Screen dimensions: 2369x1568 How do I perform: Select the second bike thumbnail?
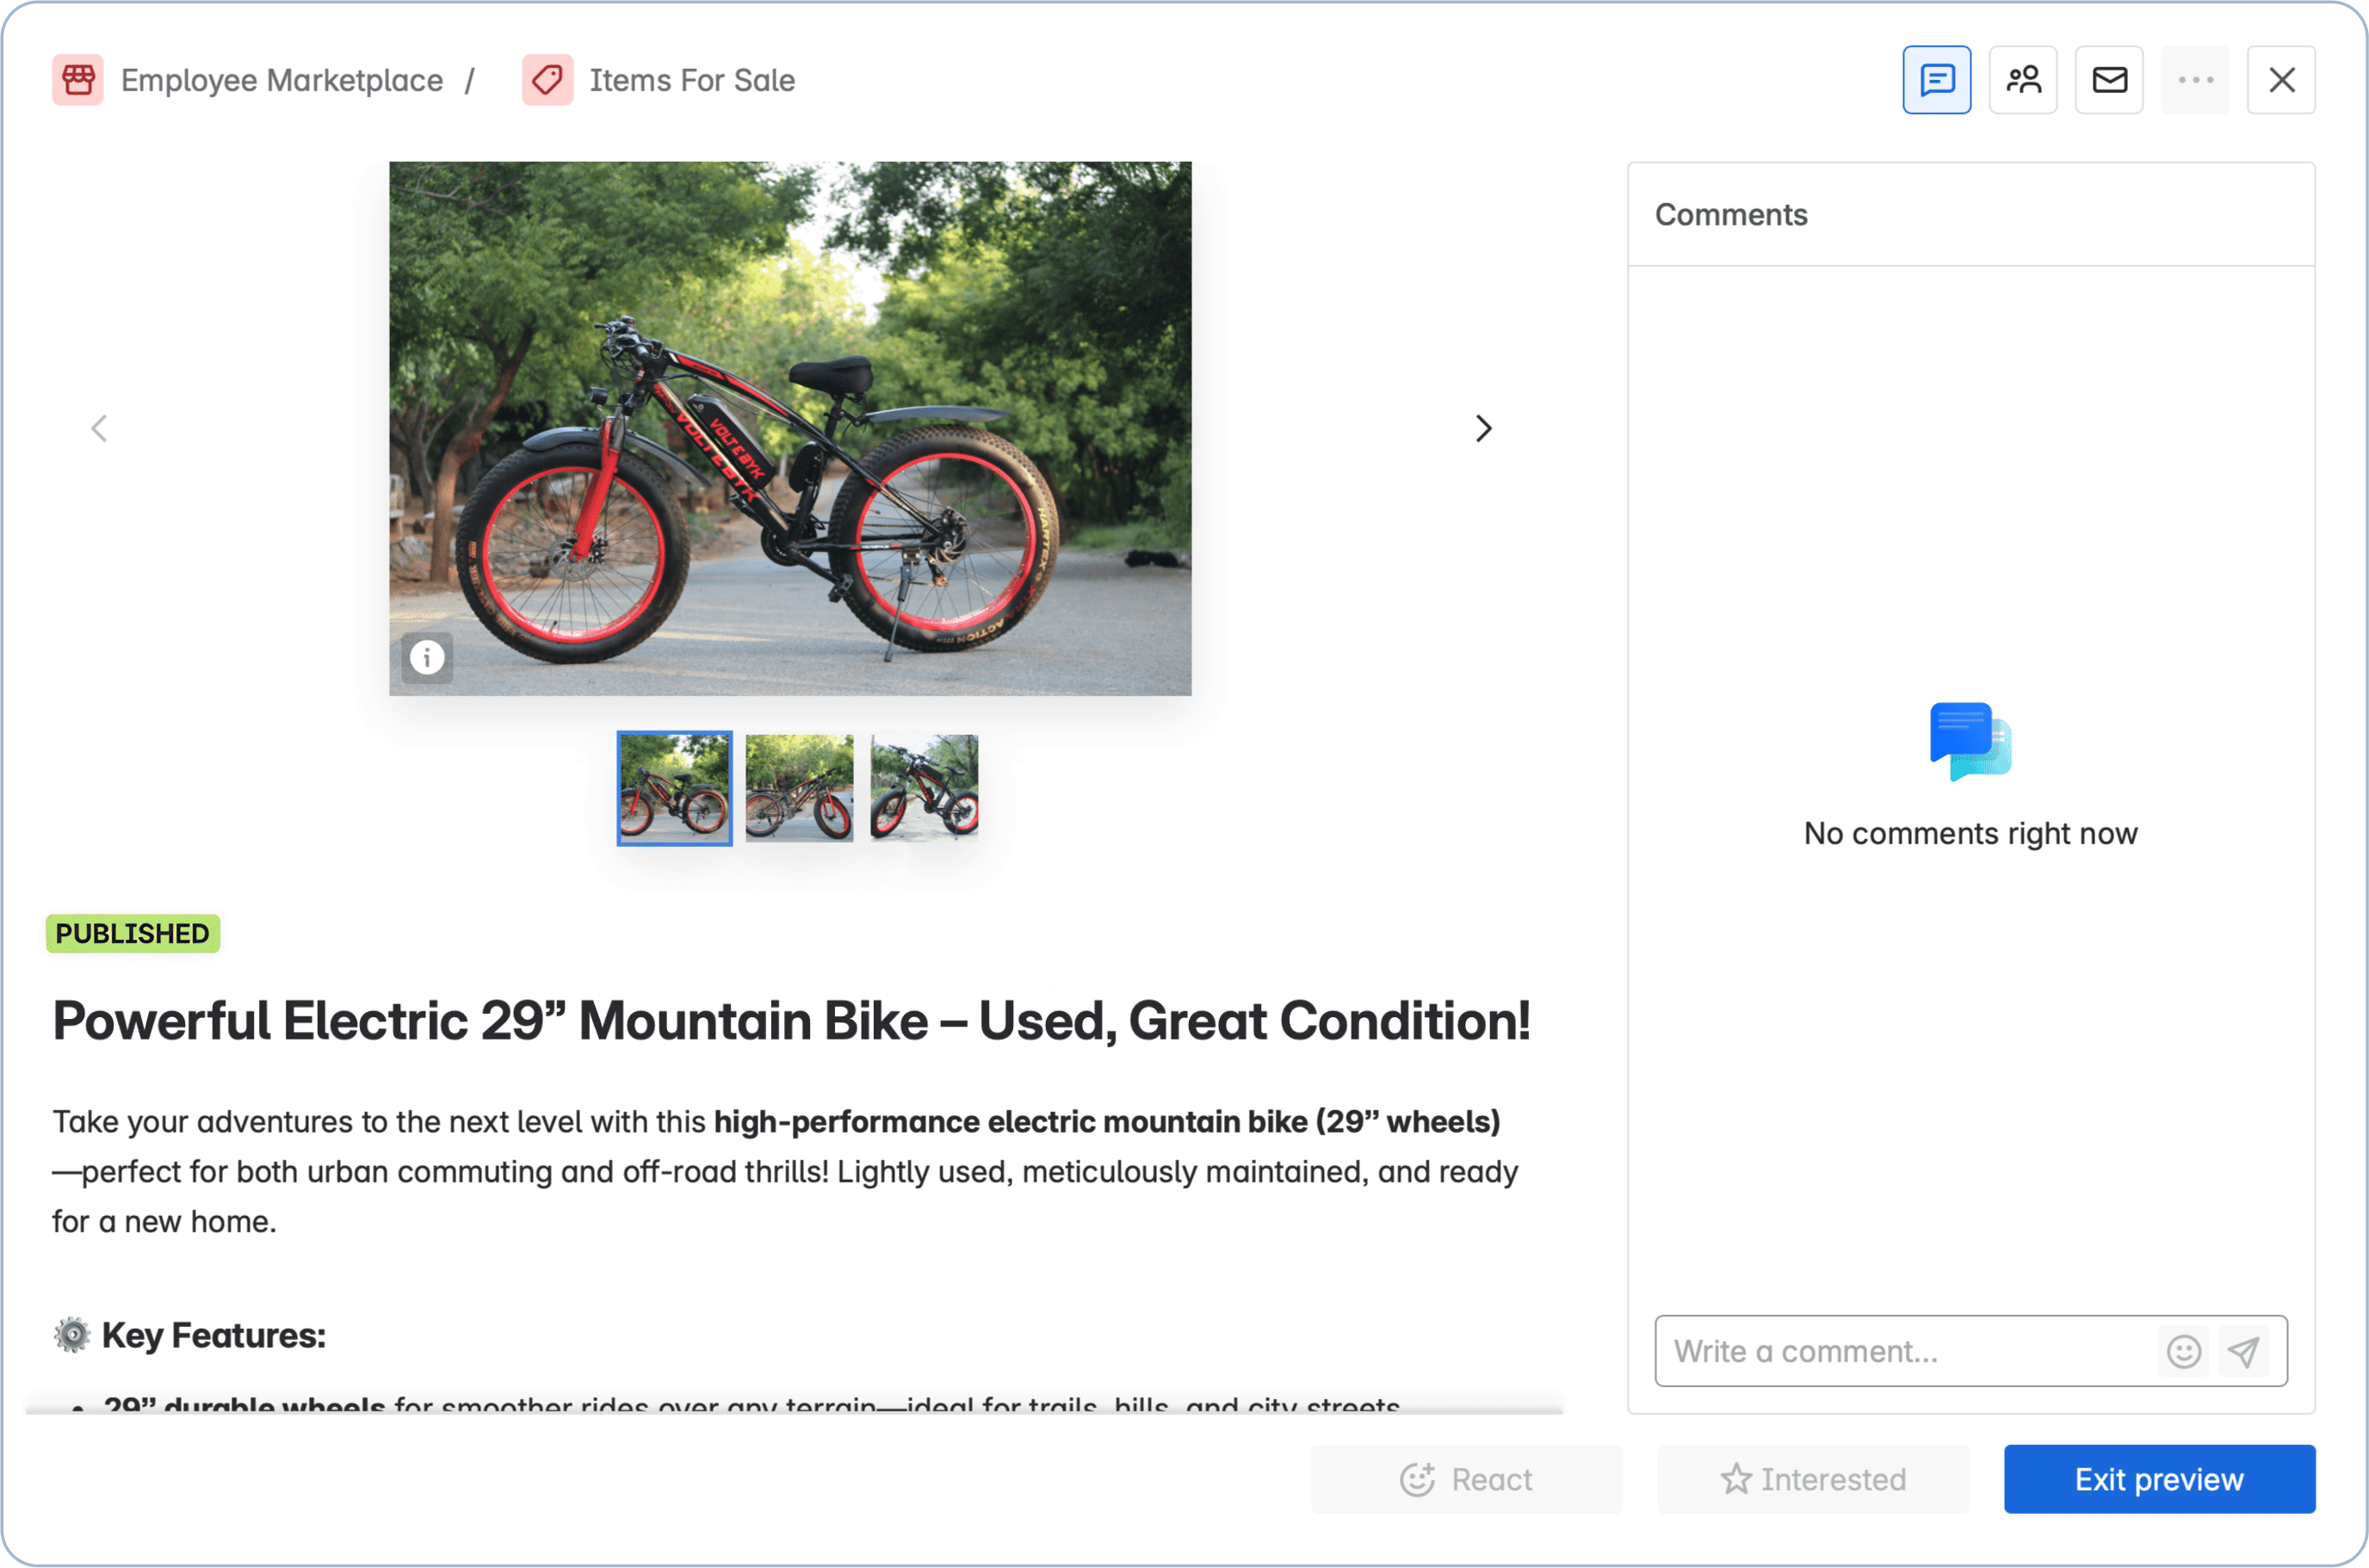(798, 788)
